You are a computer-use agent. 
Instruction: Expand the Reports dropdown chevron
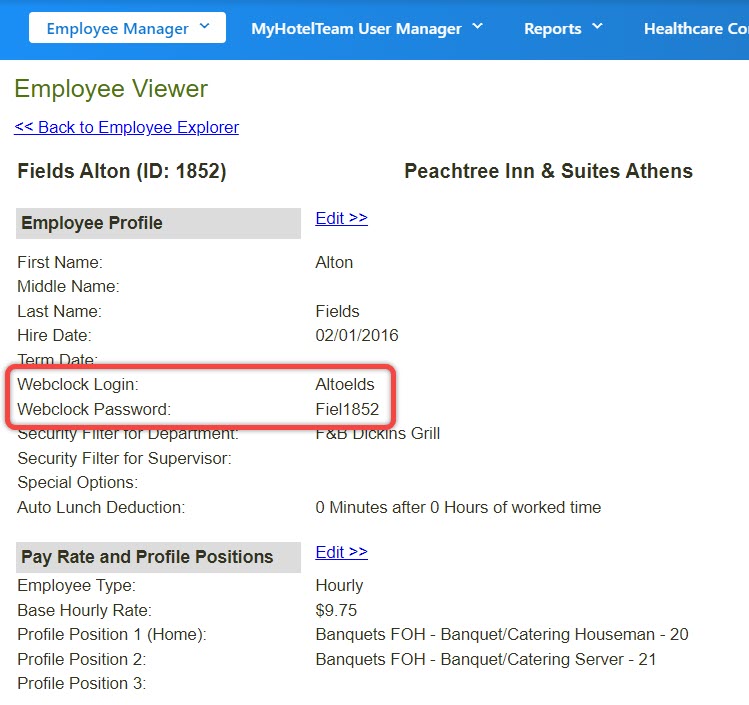(x=597, y=26)
